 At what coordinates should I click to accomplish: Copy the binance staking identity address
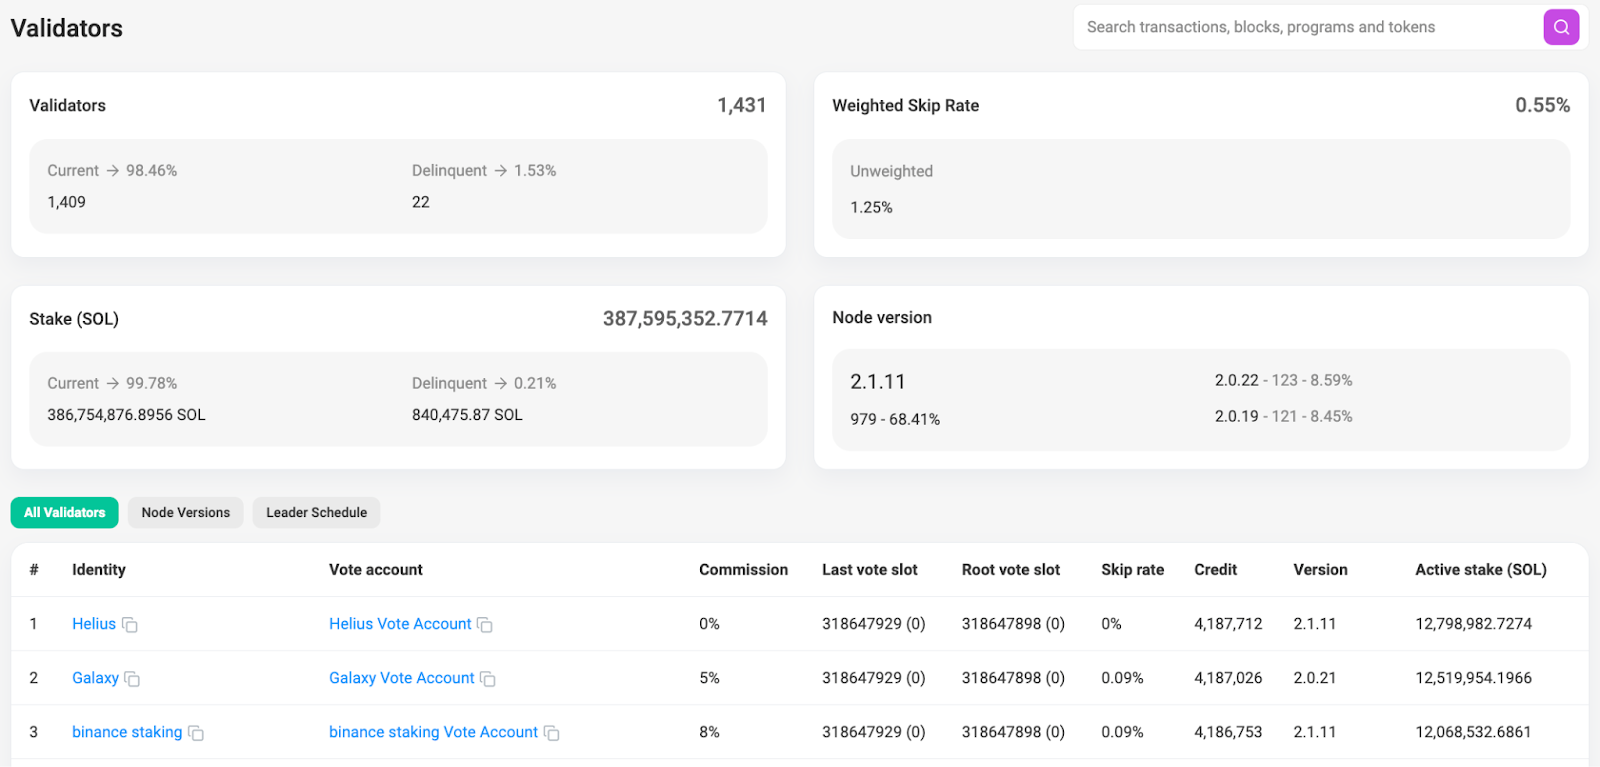click(x=196, y=733)
